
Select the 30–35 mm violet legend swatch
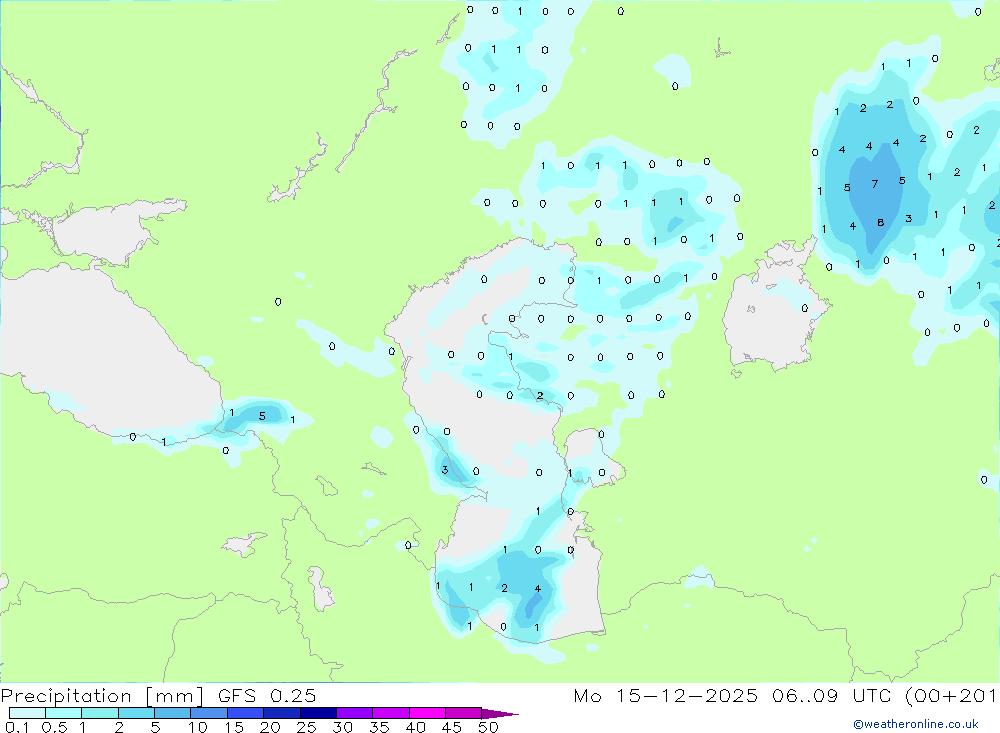coord(354,713)
